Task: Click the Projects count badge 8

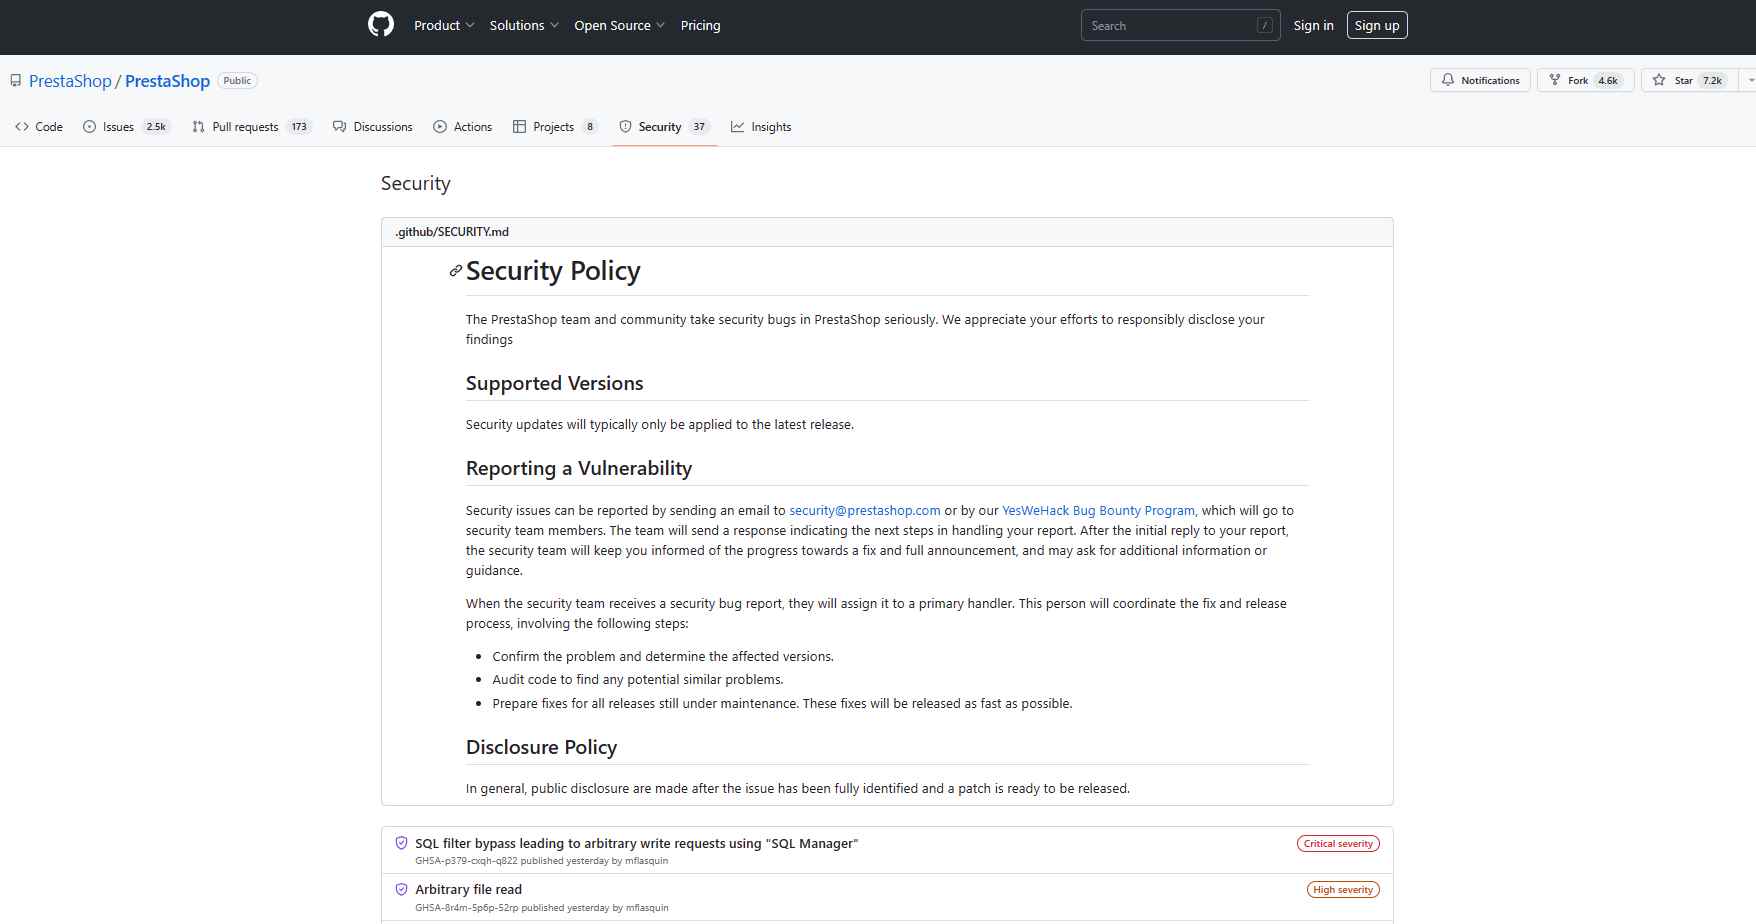Action: (x=590, y=127)
